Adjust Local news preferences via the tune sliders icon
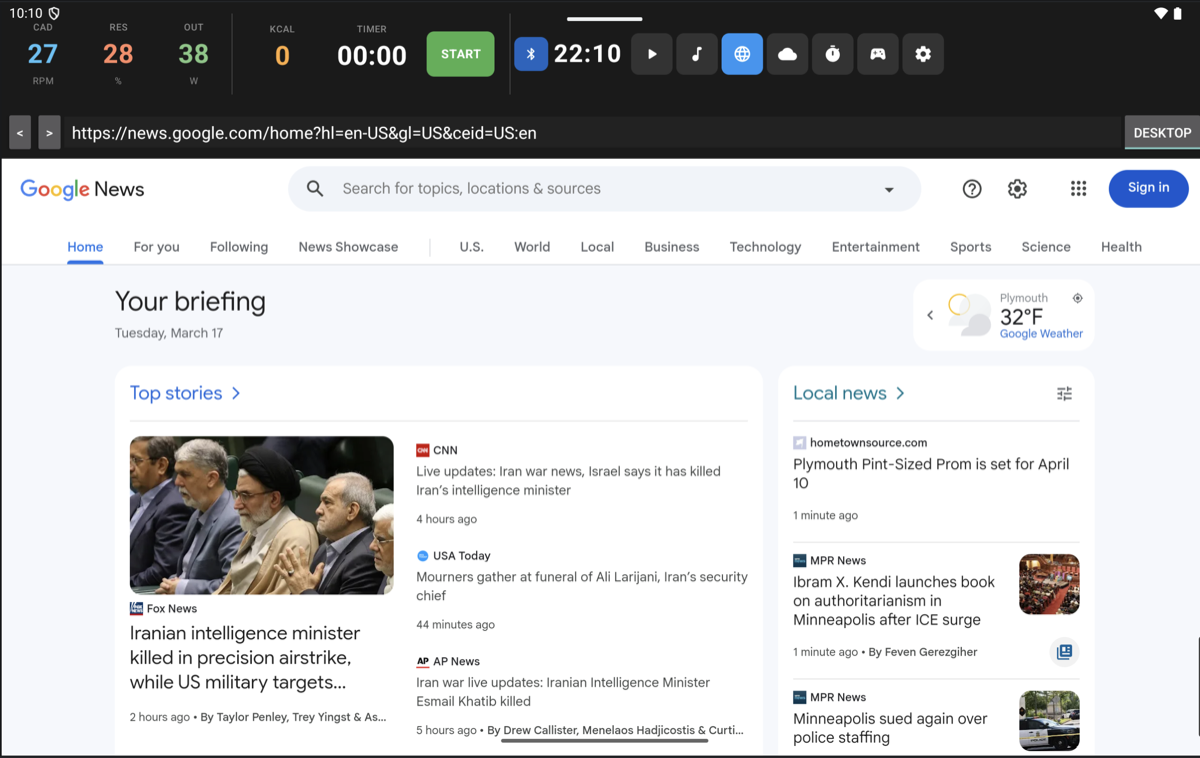This screenshot has height=758, width=1200. pyautogui.click(x=1064, y=393)
